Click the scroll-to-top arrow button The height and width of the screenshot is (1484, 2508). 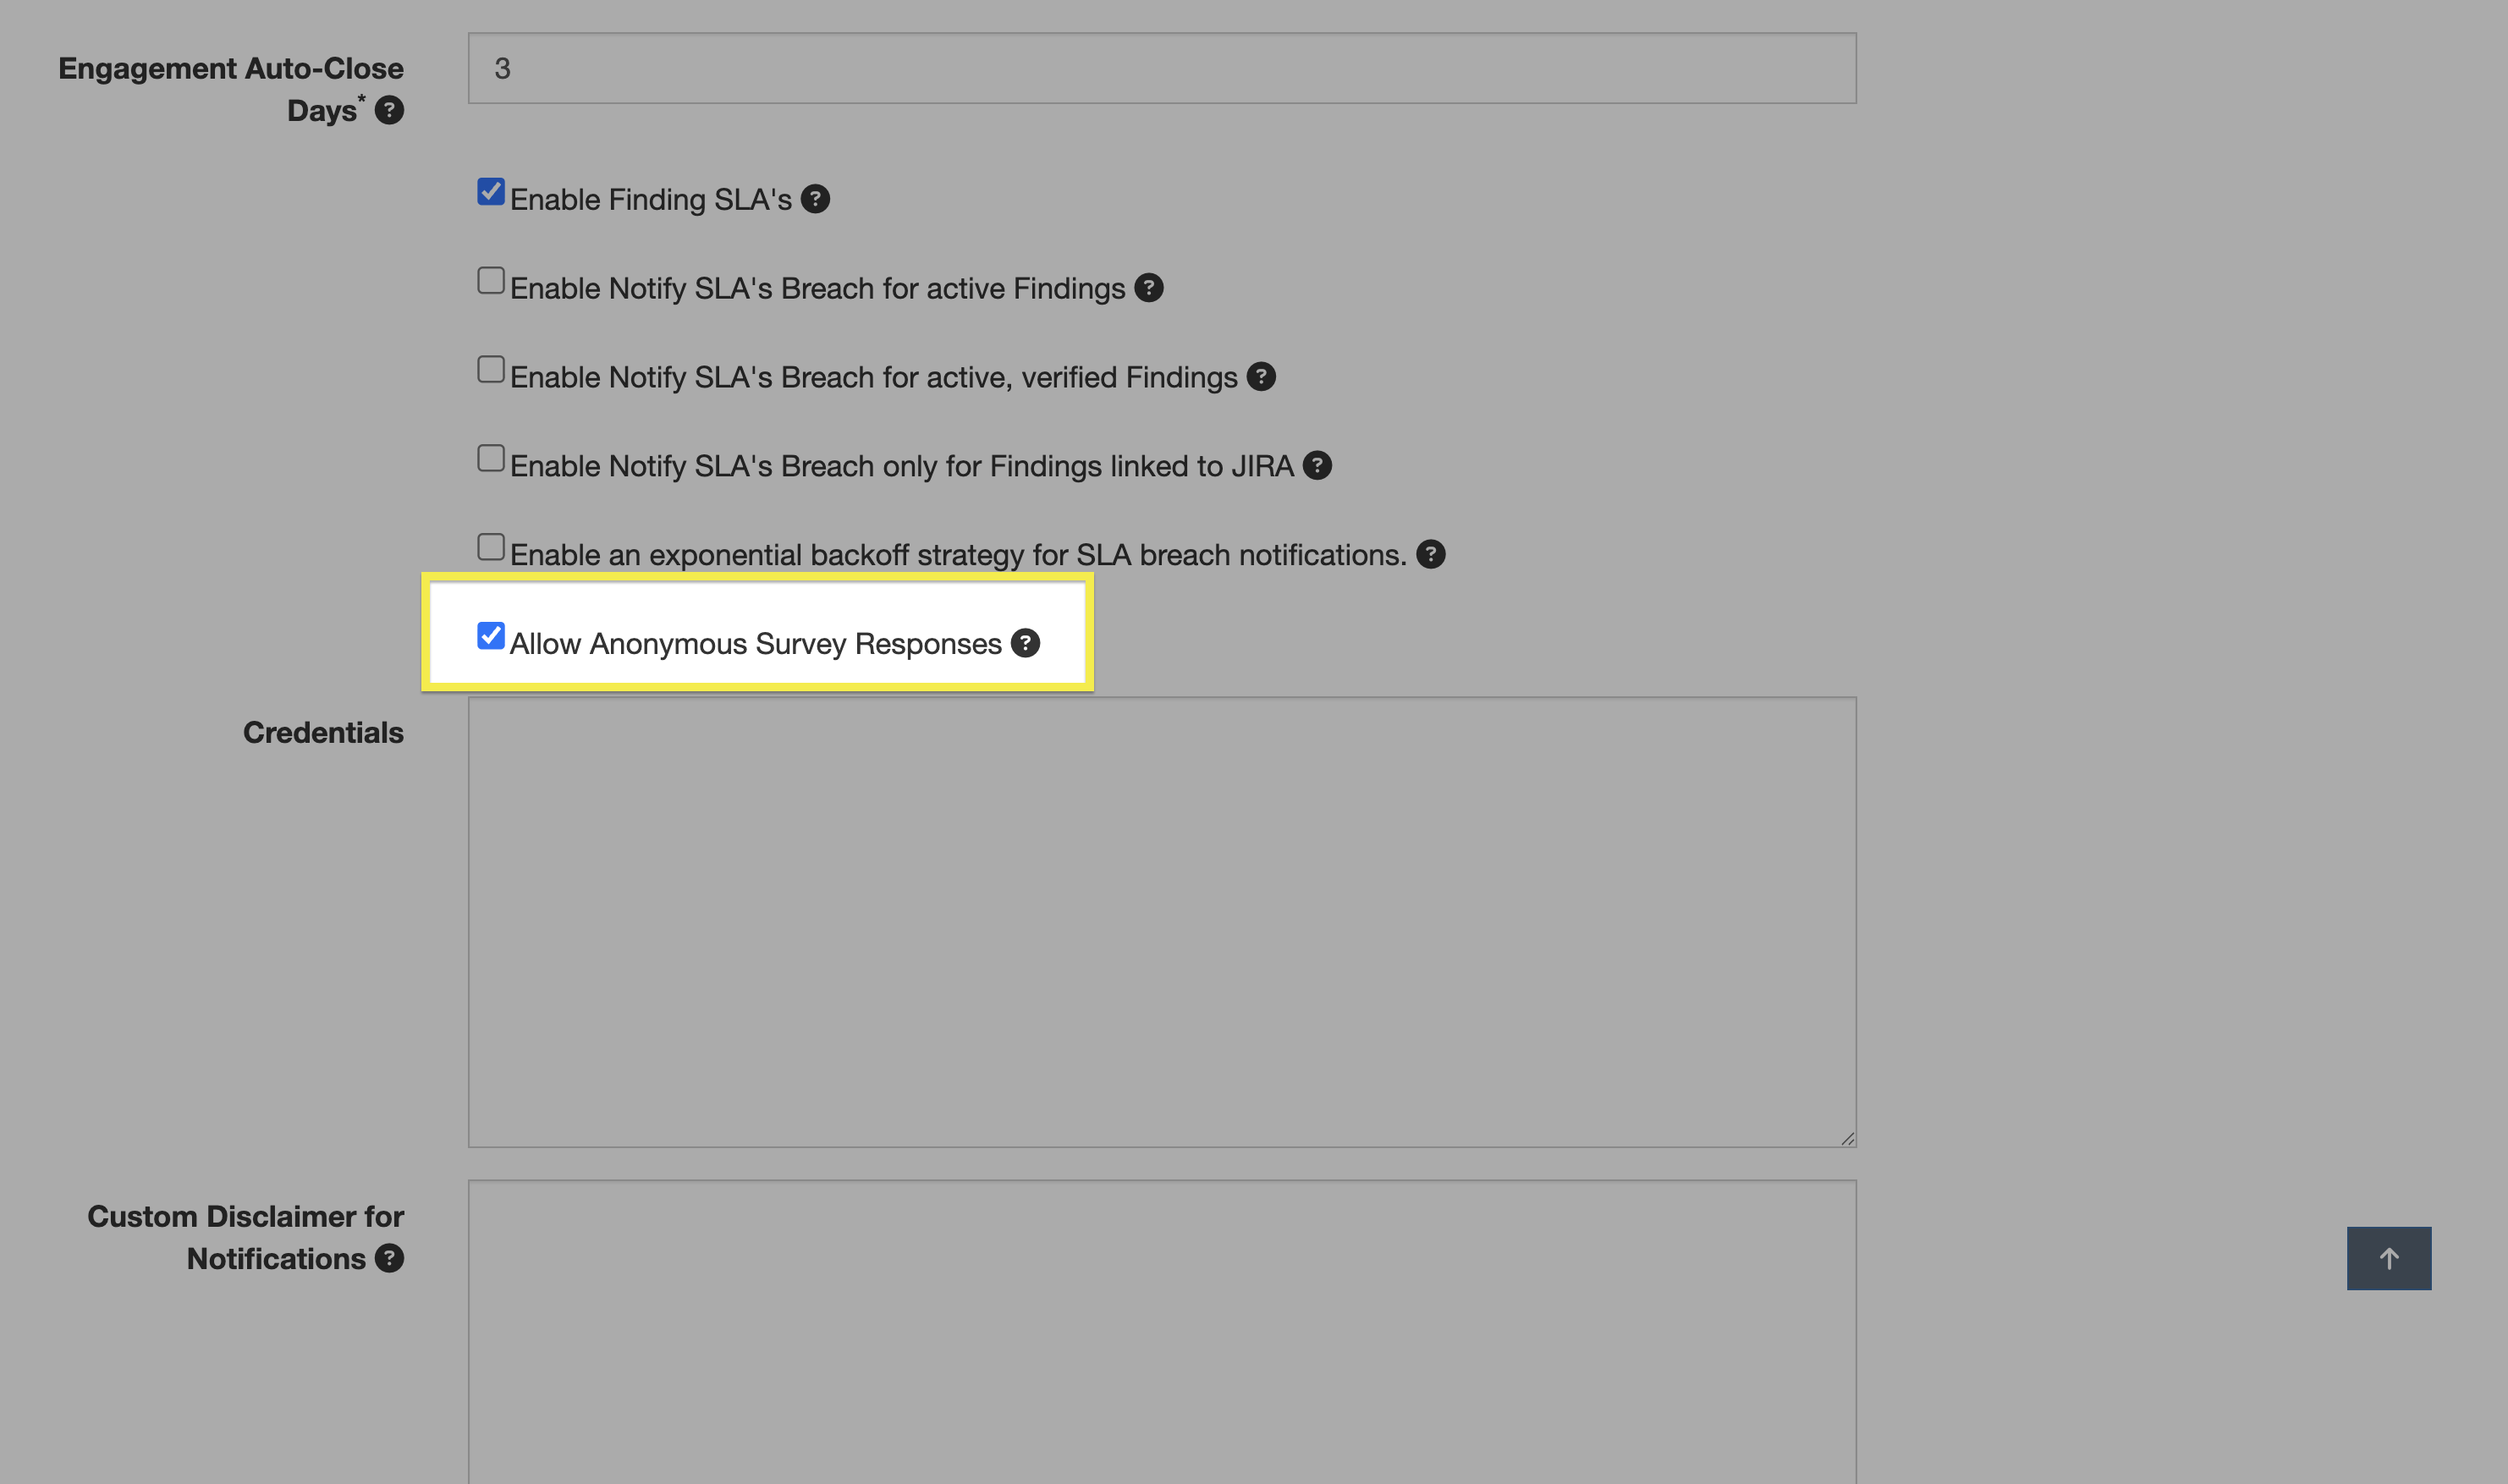[2388, 1258]
